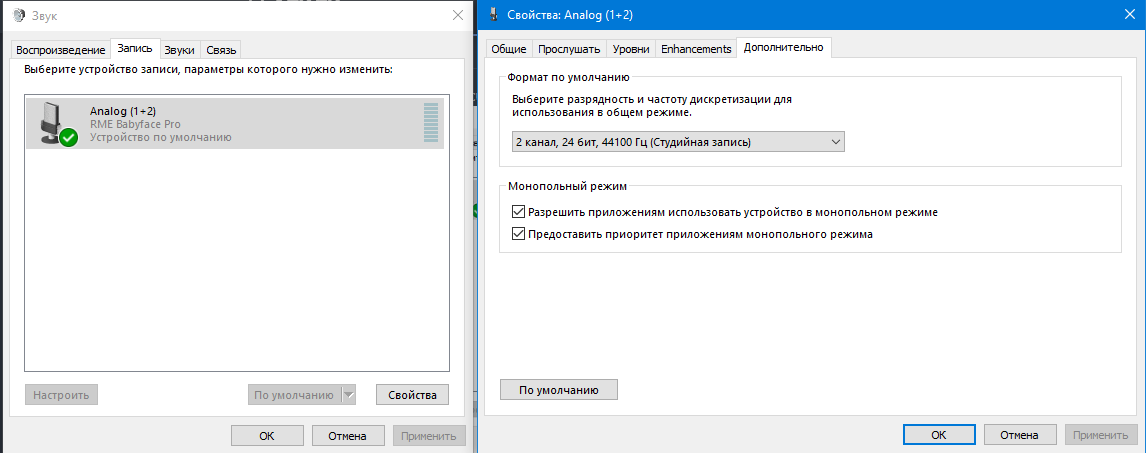The width and height of the screenshot is (1146, 453).
Task: Click the microphone device icon for Analog (1+2)
Action: coord(52,121)
